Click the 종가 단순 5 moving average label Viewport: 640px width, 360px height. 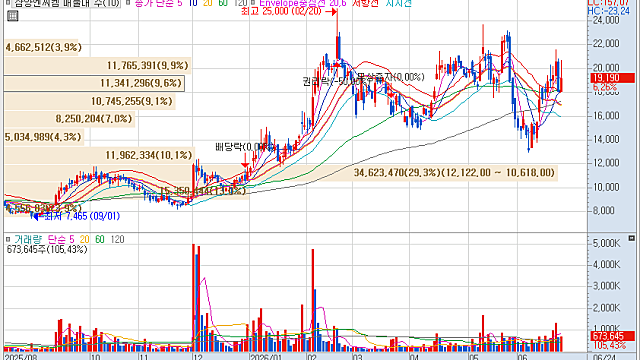coord(158,3)
